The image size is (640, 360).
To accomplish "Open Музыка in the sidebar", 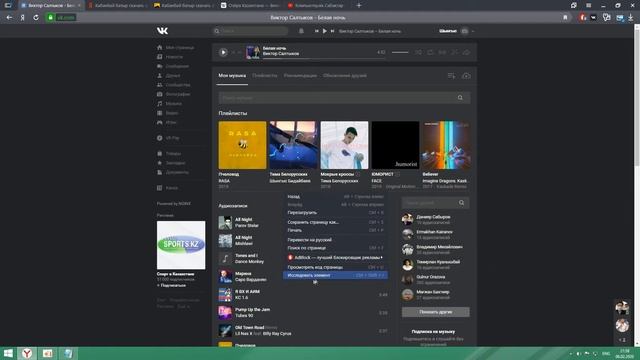I will [x=169, y=104].
